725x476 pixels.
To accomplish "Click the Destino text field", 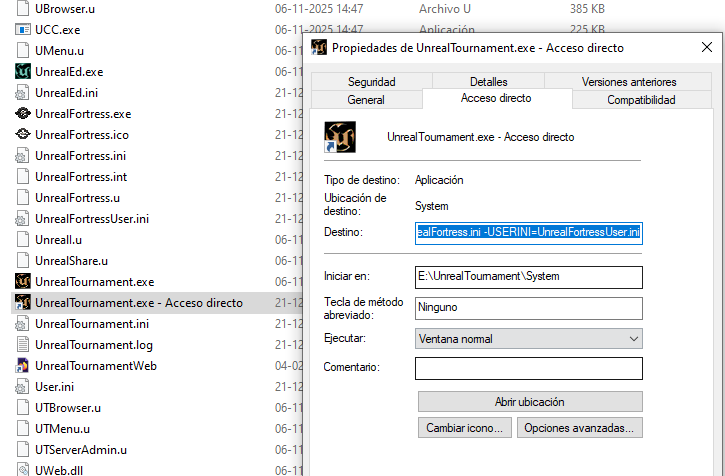I will pyautogui.click(x=528, y=233).
